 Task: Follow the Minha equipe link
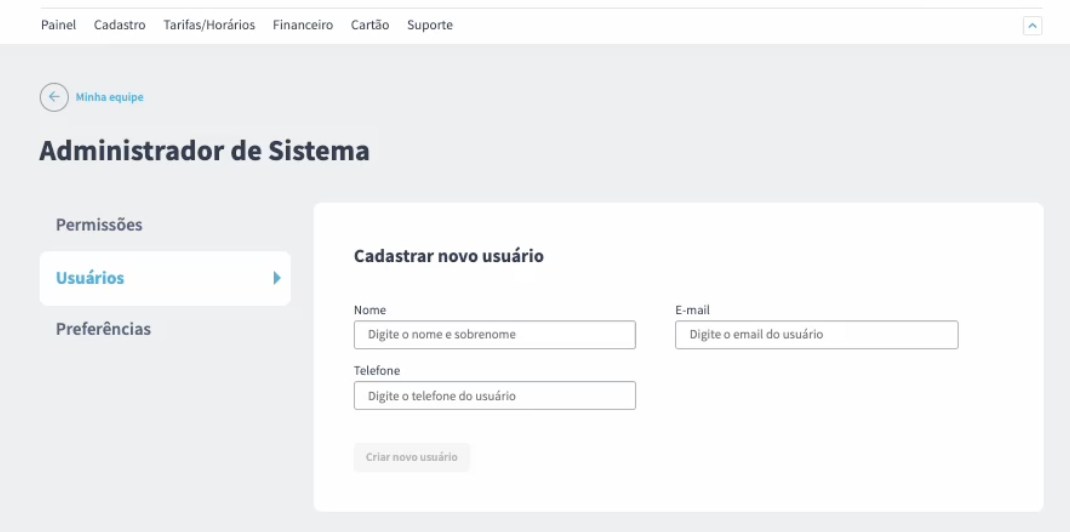pyautogui.click(x=109, y=97)
